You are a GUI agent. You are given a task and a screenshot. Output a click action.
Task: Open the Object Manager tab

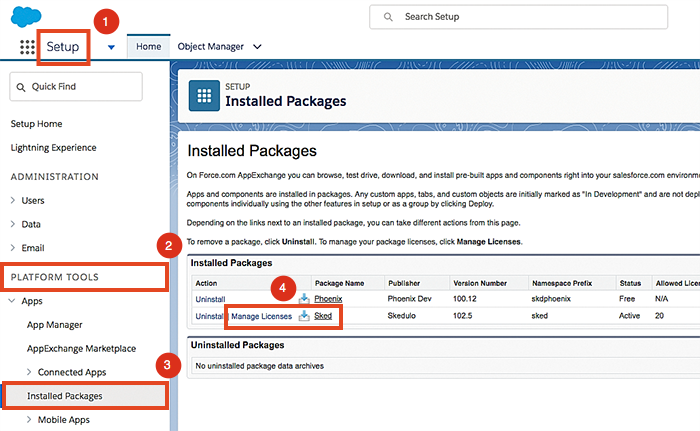(211, 46)
